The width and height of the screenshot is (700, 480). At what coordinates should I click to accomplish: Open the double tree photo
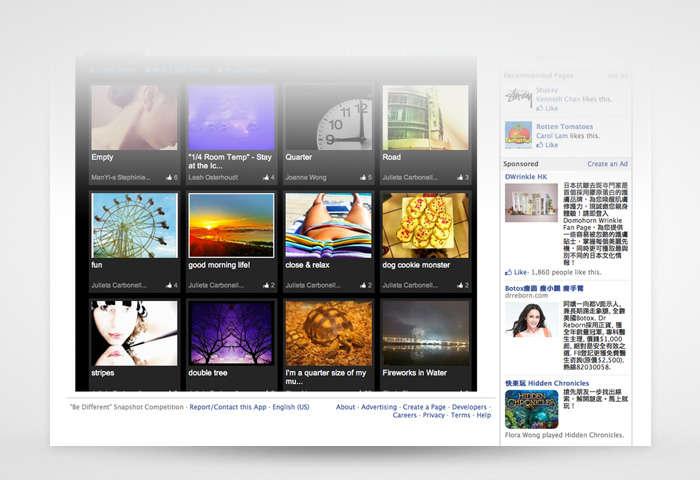point(231,333)
